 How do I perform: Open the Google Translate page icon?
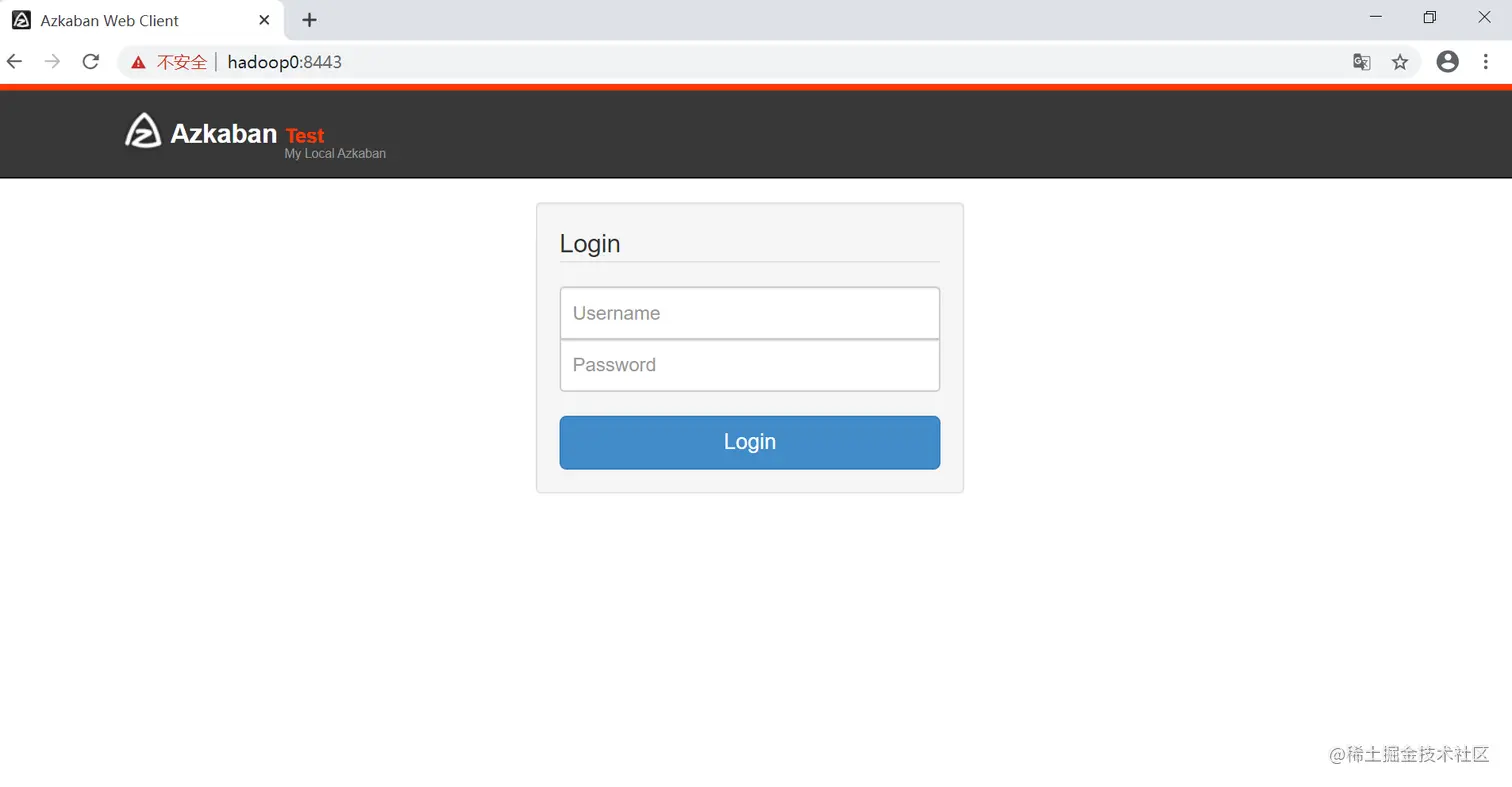[x=1361, y=62]
